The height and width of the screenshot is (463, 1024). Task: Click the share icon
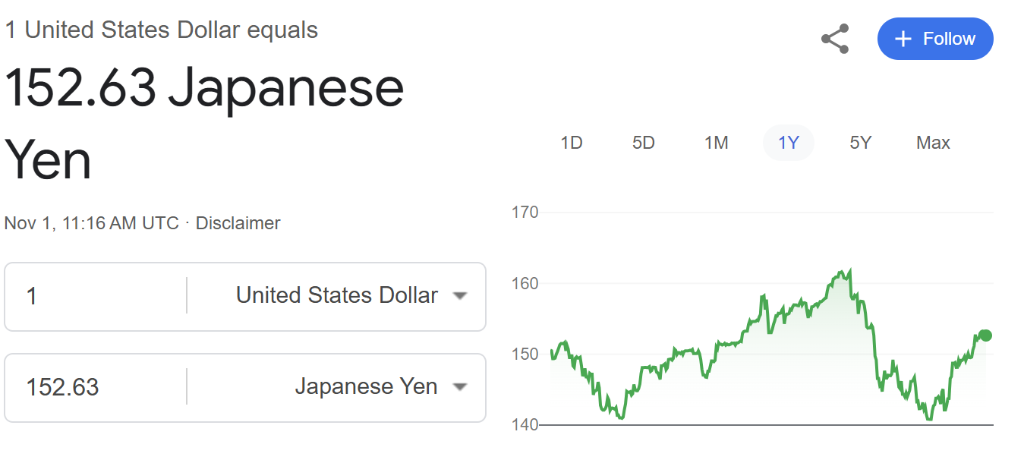[x=835, y=39]
